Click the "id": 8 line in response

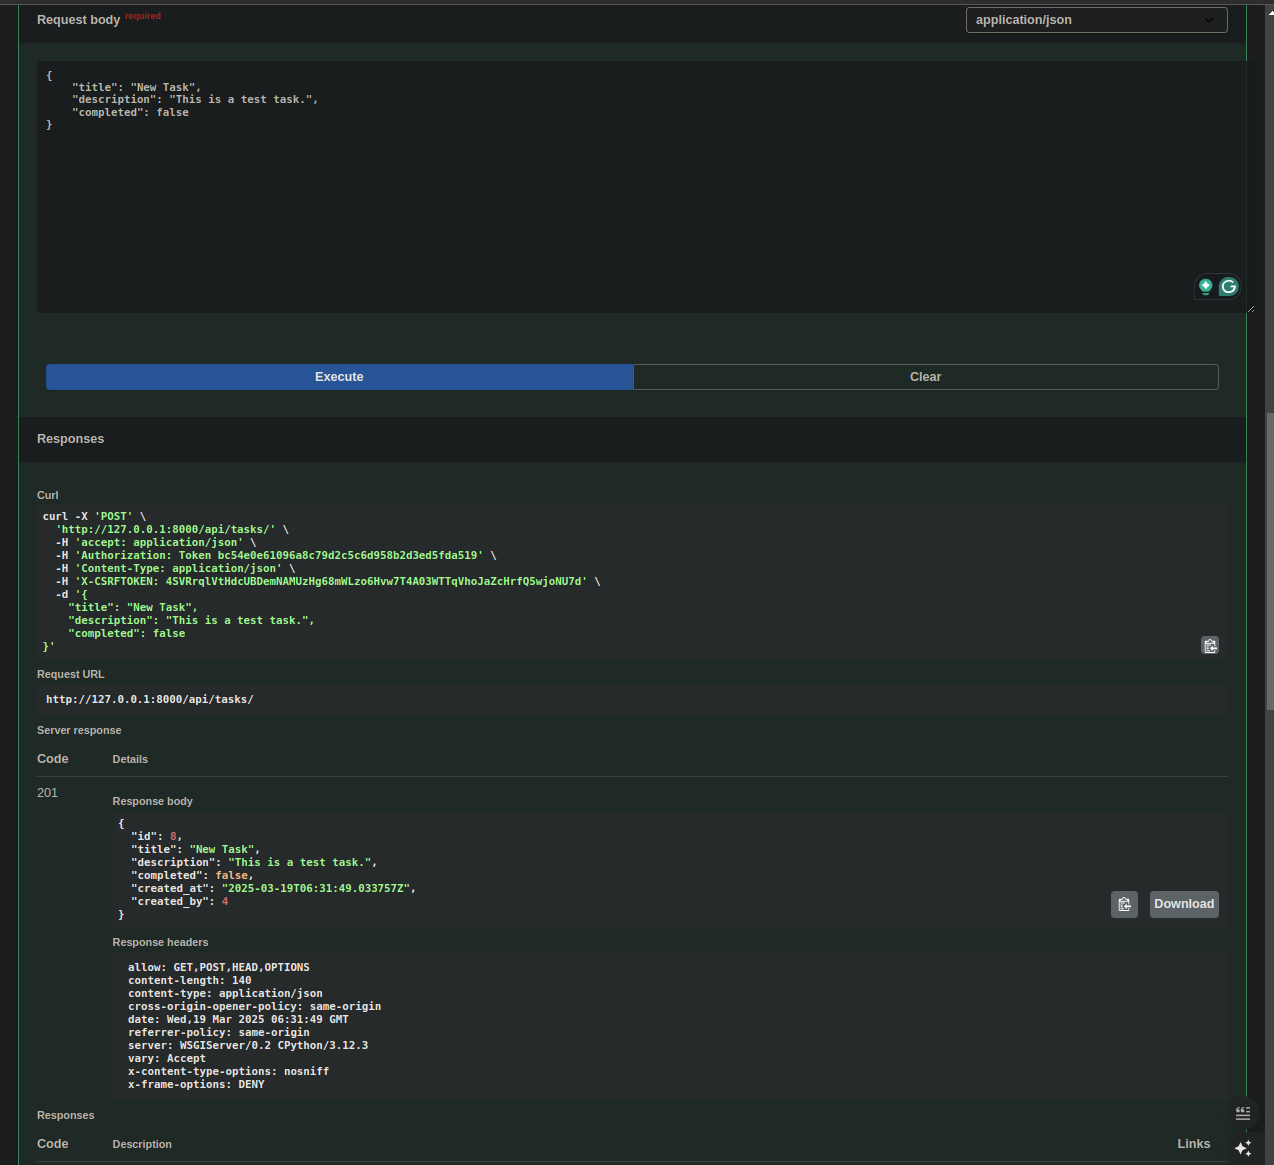pos(157,837)
